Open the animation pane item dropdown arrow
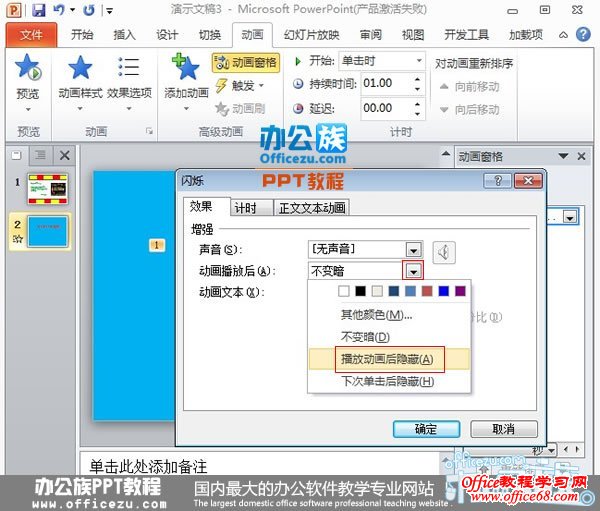Screen dimensions: 600x511 pyautogui.click(x=570, y=218)
